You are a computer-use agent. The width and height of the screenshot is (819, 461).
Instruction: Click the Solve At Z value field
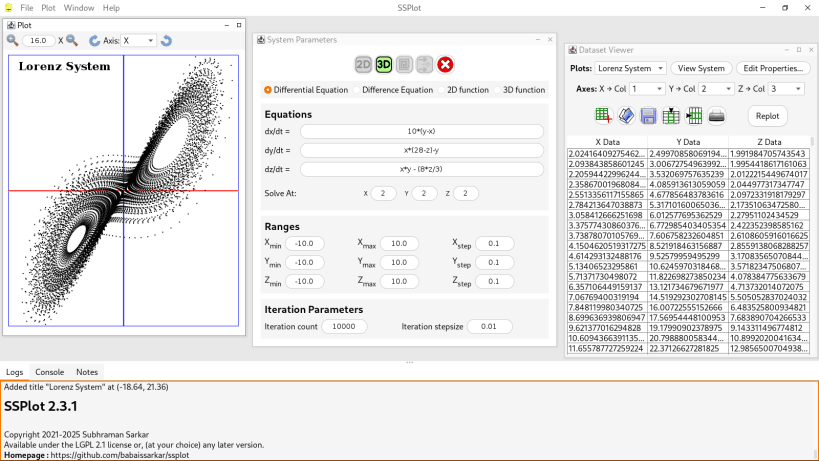point(465,193)
